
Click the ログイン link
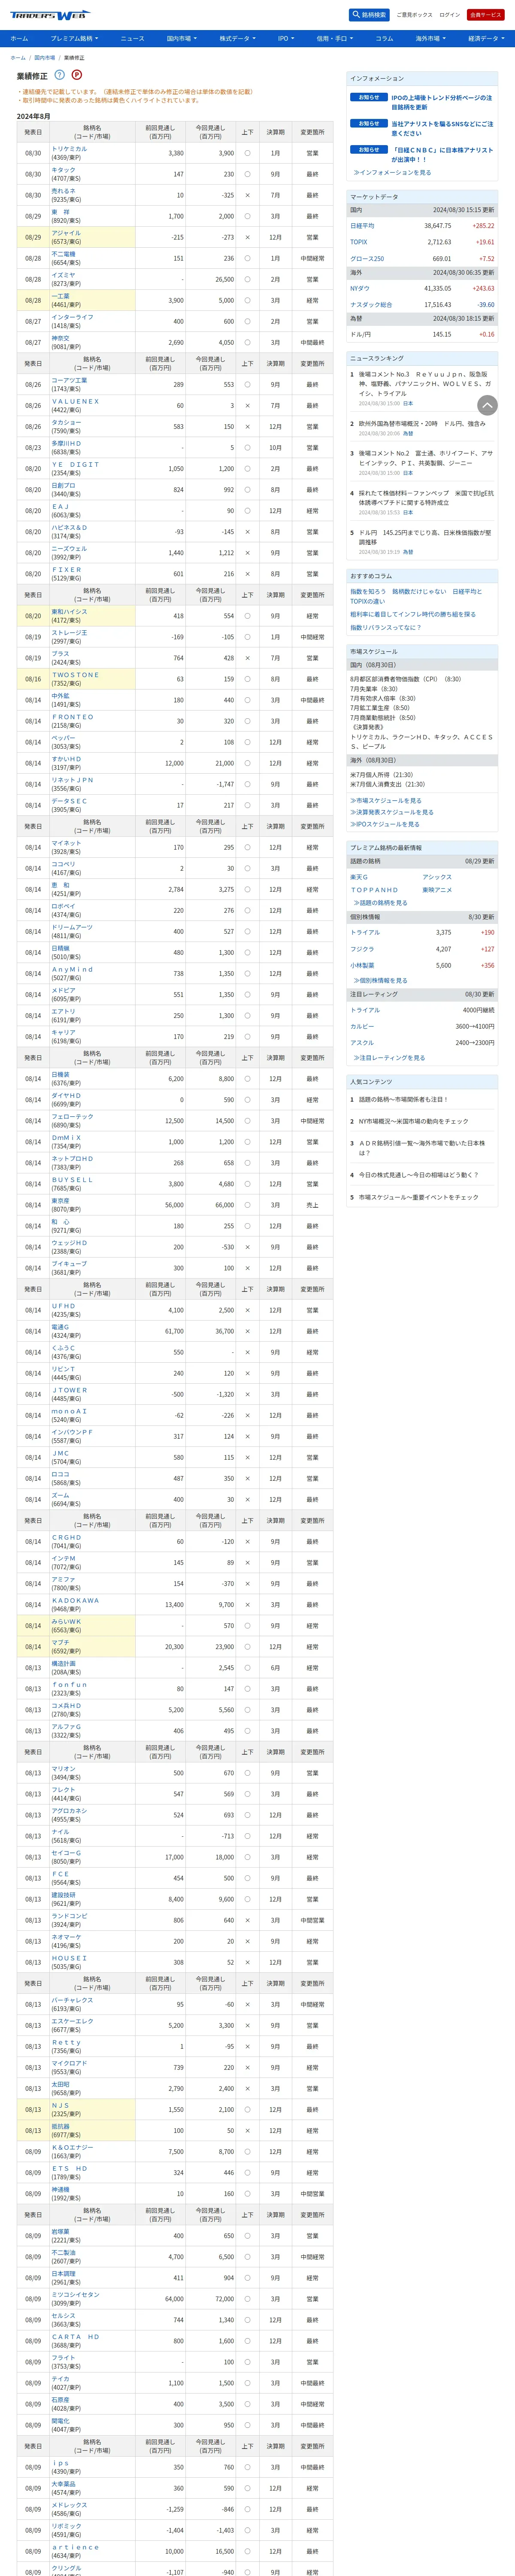[450, 15]
